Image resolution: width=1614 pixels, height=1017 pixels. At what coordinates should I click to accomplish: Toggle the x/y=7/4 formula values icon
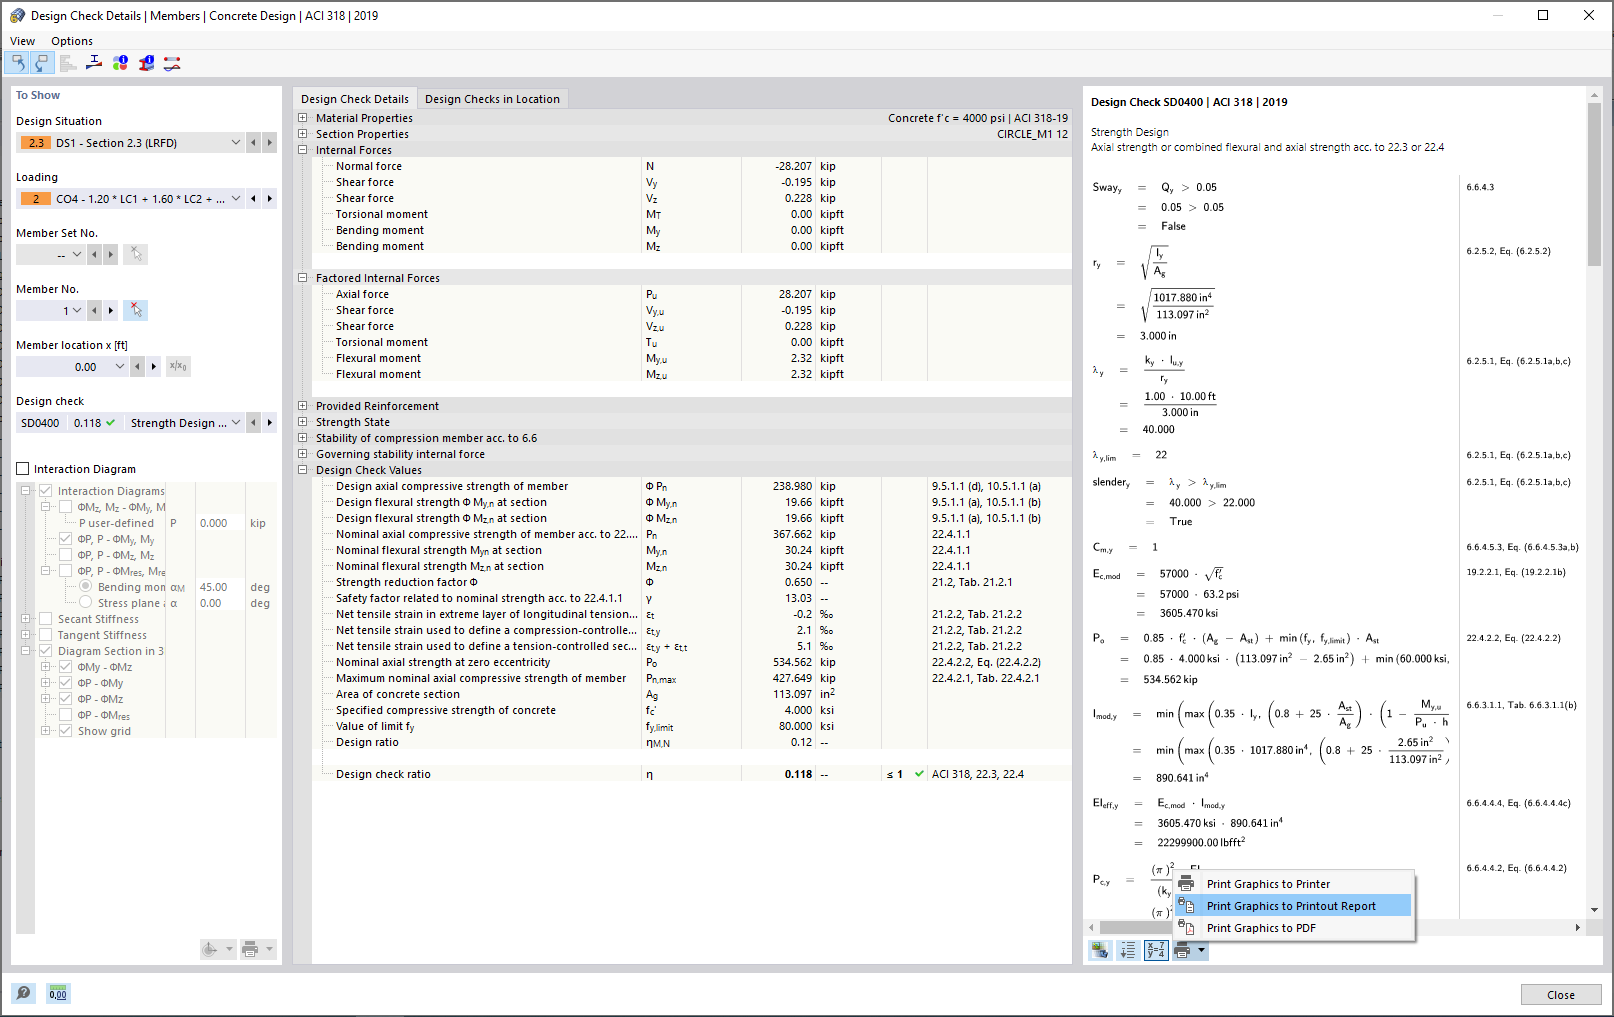click(x=1156, y=951)
